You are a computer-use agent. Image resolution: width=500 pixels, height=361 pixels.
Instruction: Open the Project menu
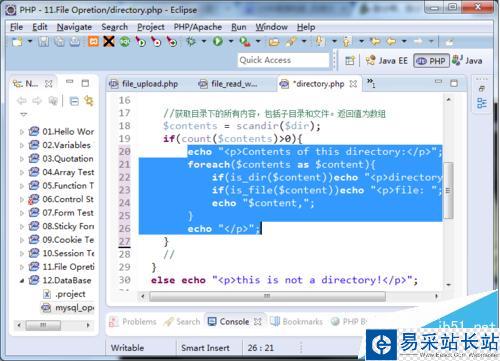coord(151,27)
